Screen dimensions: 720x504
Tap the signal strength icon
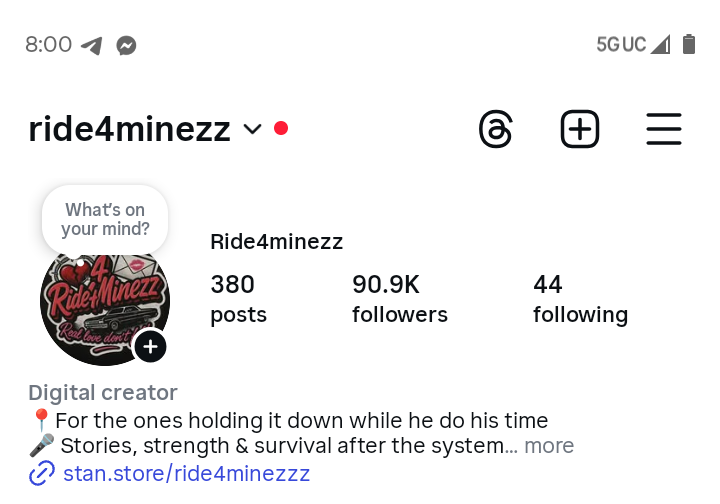(x=660, y=44)
